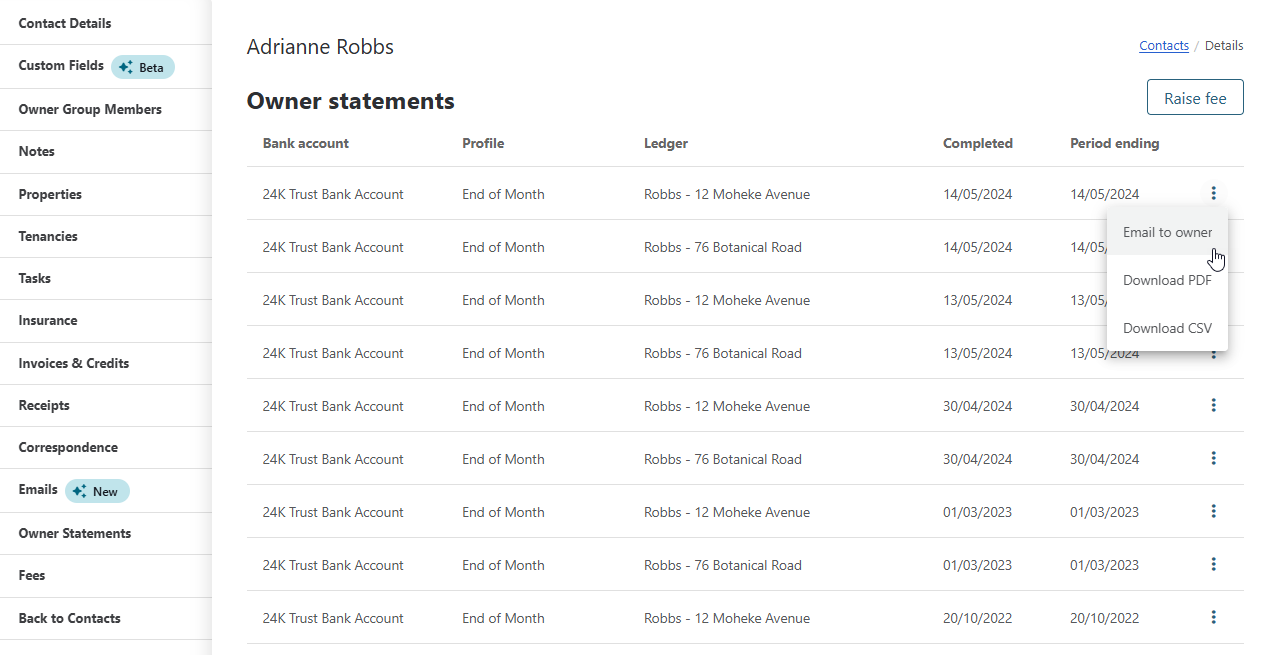
Task: Navigate Back to Contacts
Action: [70, 618]
